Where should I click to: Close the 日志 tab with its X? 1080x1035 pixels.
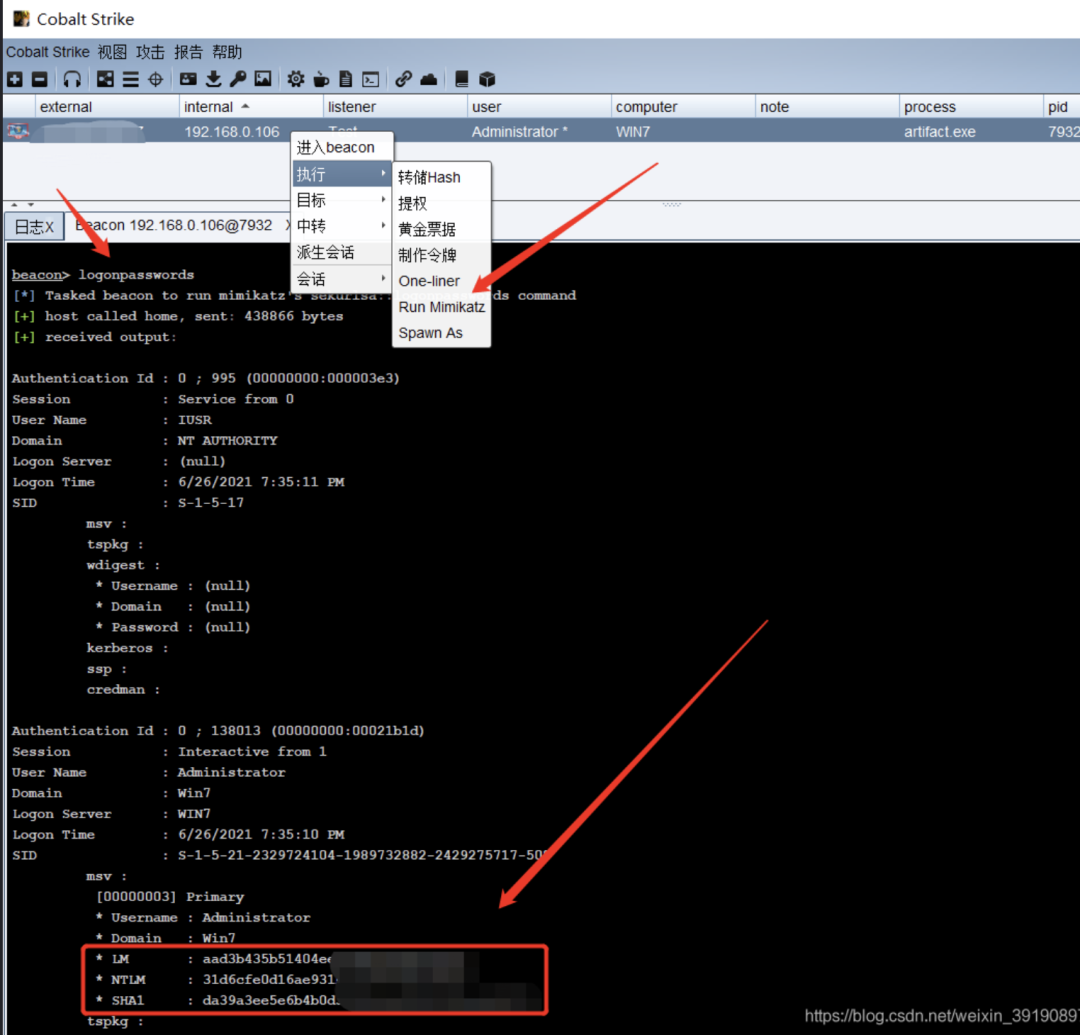point(50,227)
